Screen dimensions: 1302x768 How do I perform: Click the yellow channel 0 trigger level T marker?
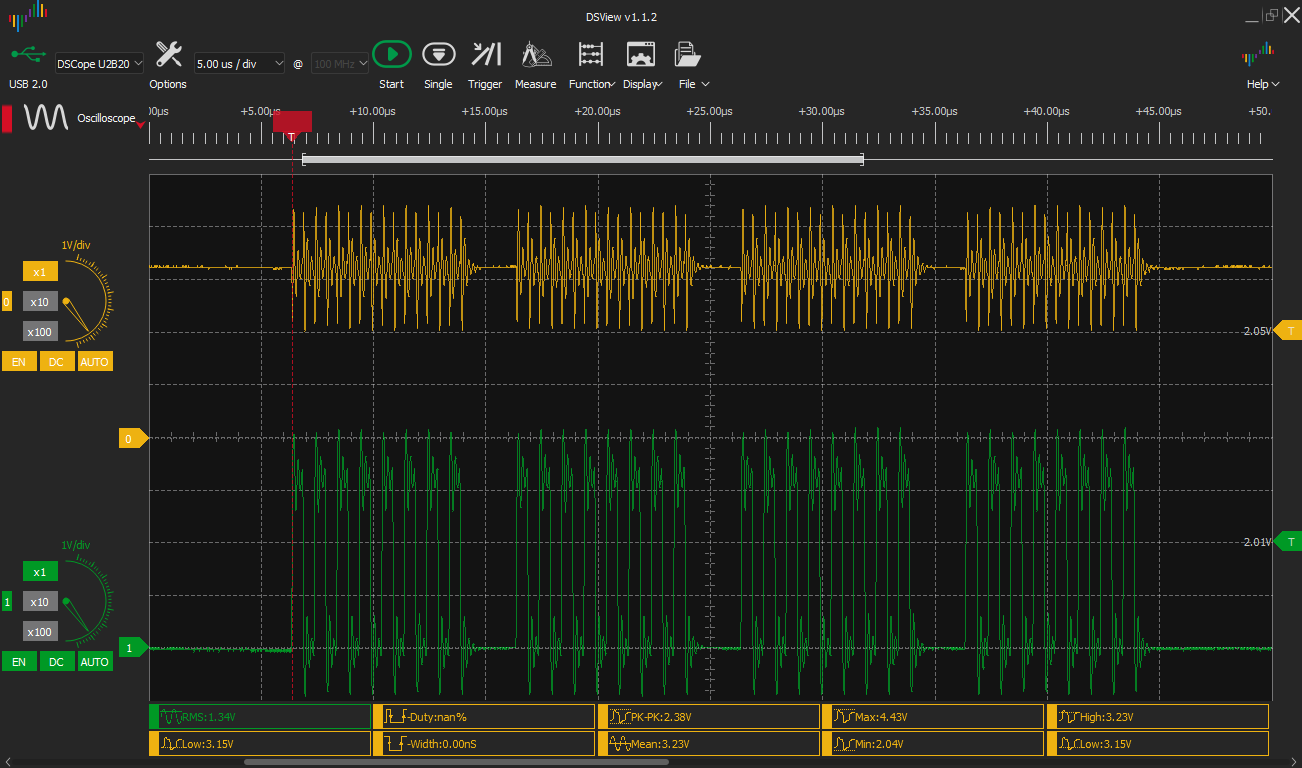[1290, 331]
